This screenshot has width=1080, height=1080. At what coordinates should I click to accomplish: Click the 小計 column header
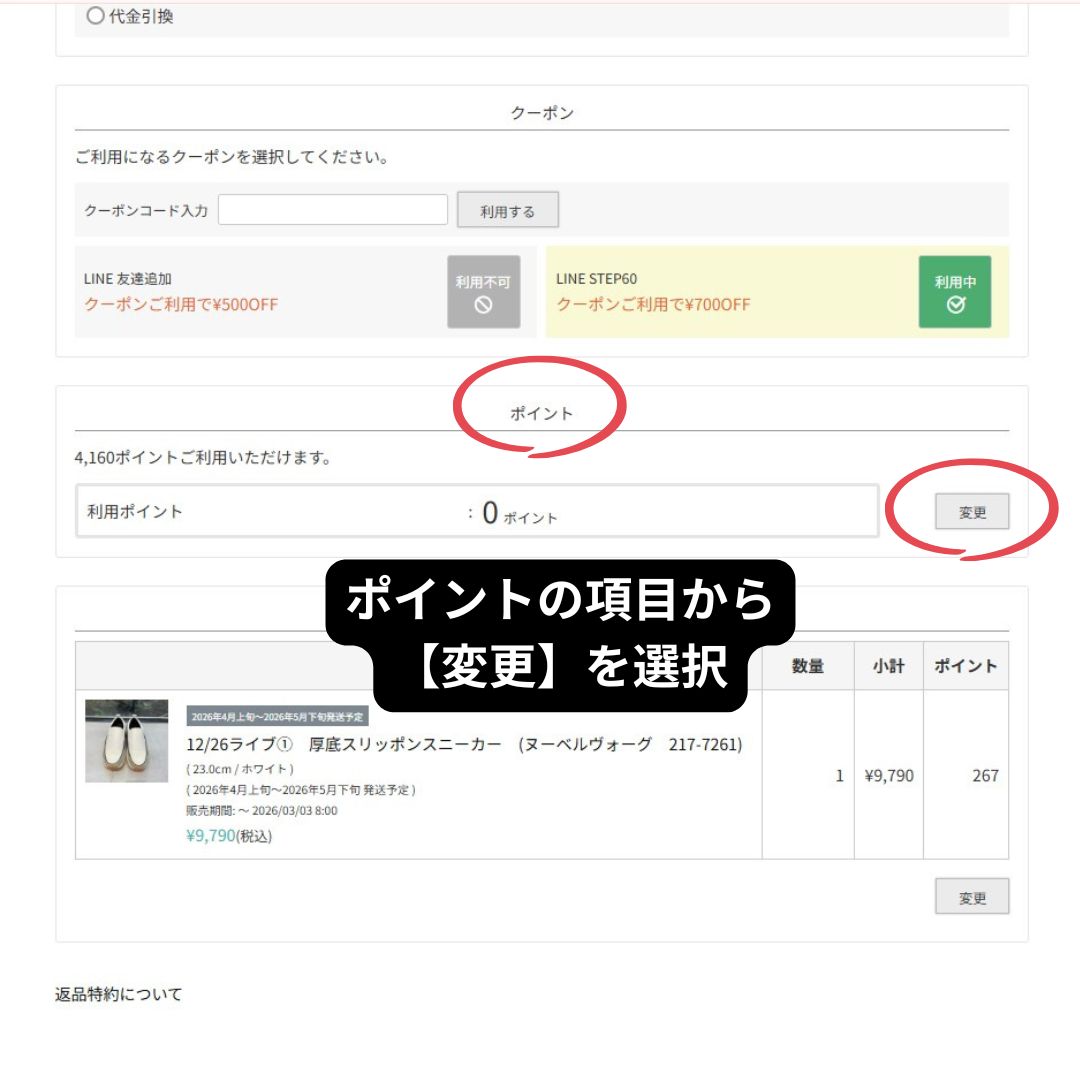[888, 666]
